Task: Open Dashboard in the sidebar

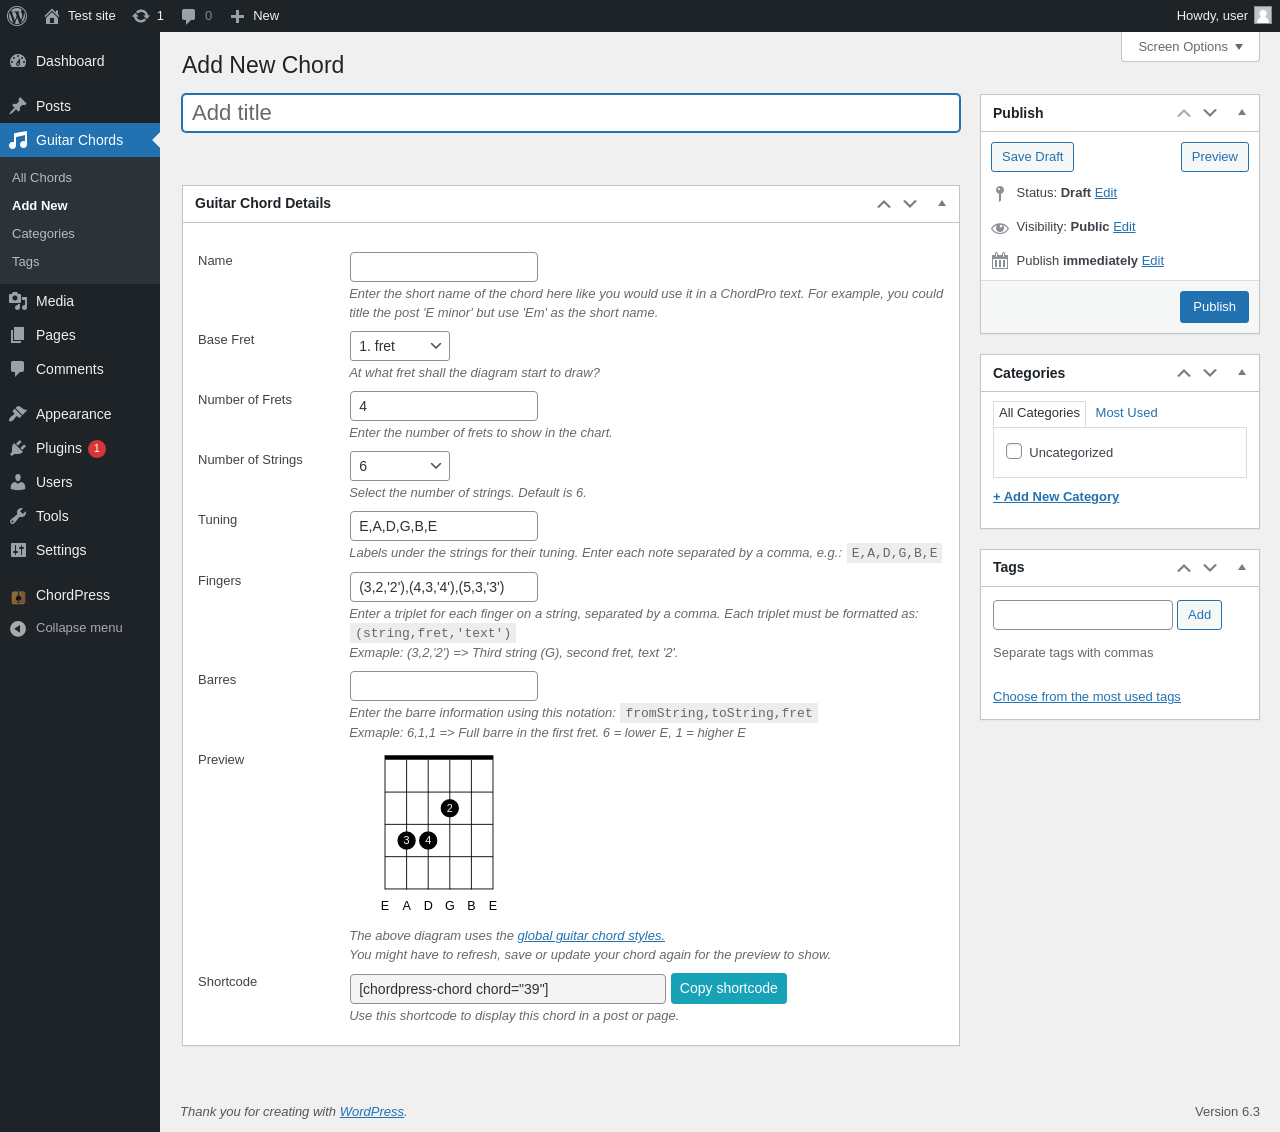Action: [x=80, y=61]
